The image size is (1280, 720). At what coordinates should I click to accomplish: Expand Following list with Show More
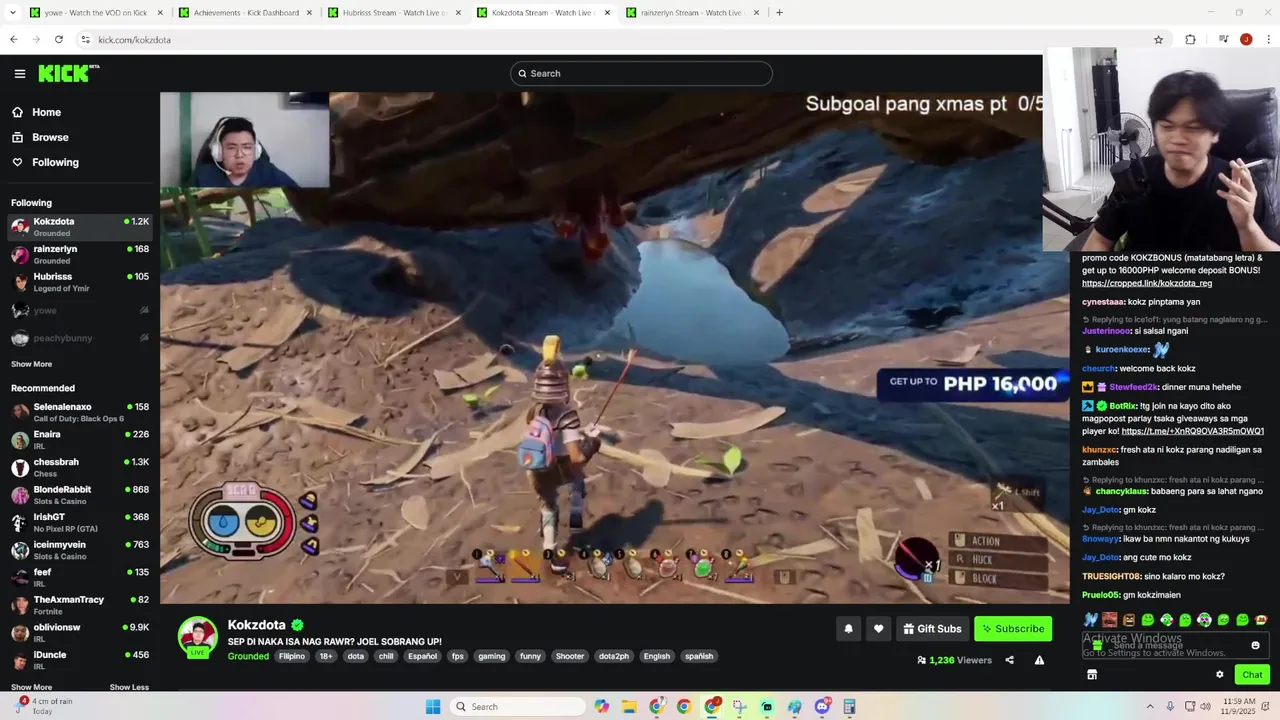(x=31, y=364)
